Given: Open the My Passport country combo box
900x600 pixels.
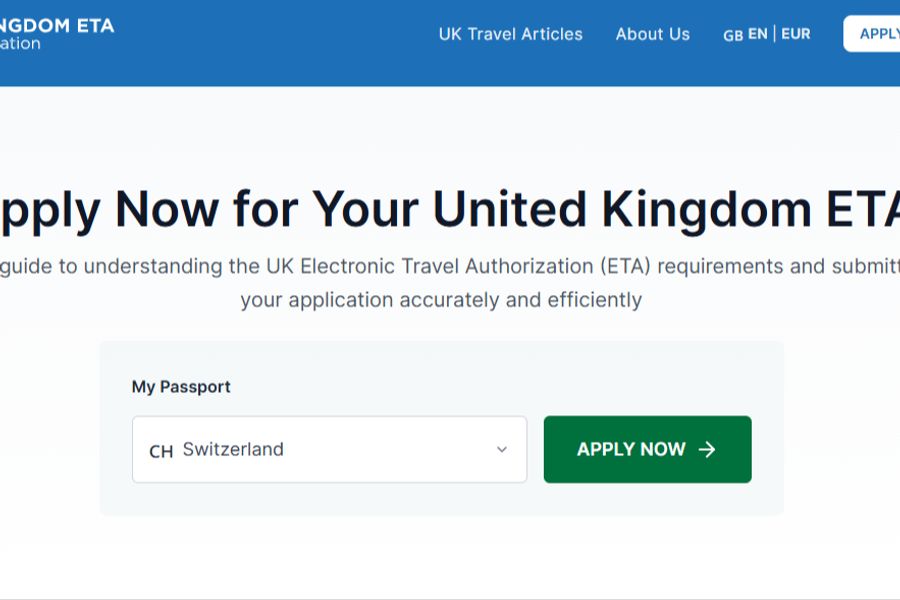Looking at the screenshot, I should pos(329,450).
